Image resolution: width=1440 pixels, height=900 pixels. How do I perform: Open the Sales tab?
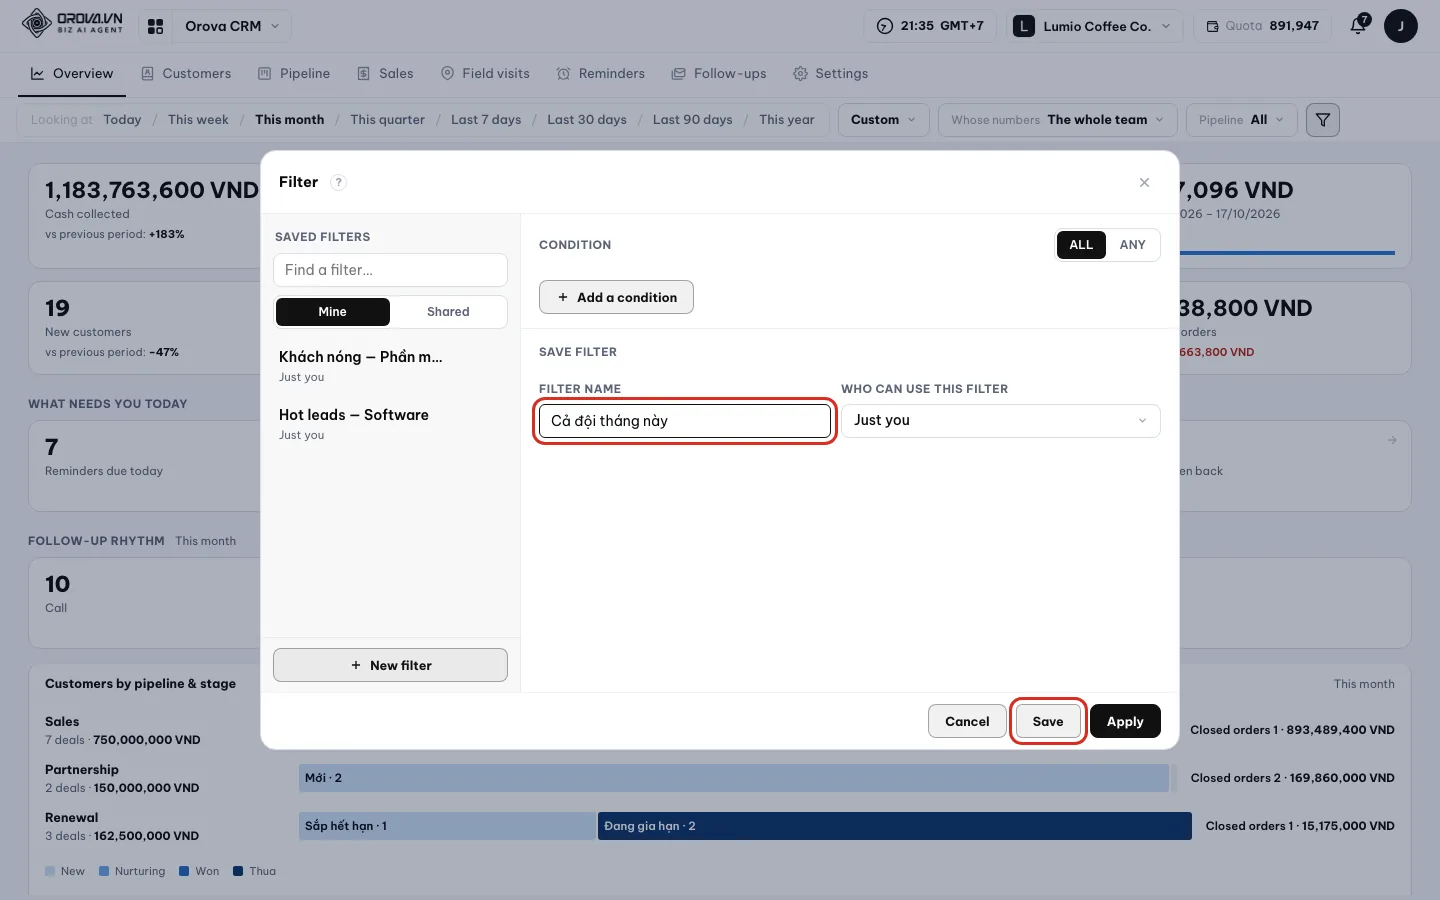pos(385,74)
